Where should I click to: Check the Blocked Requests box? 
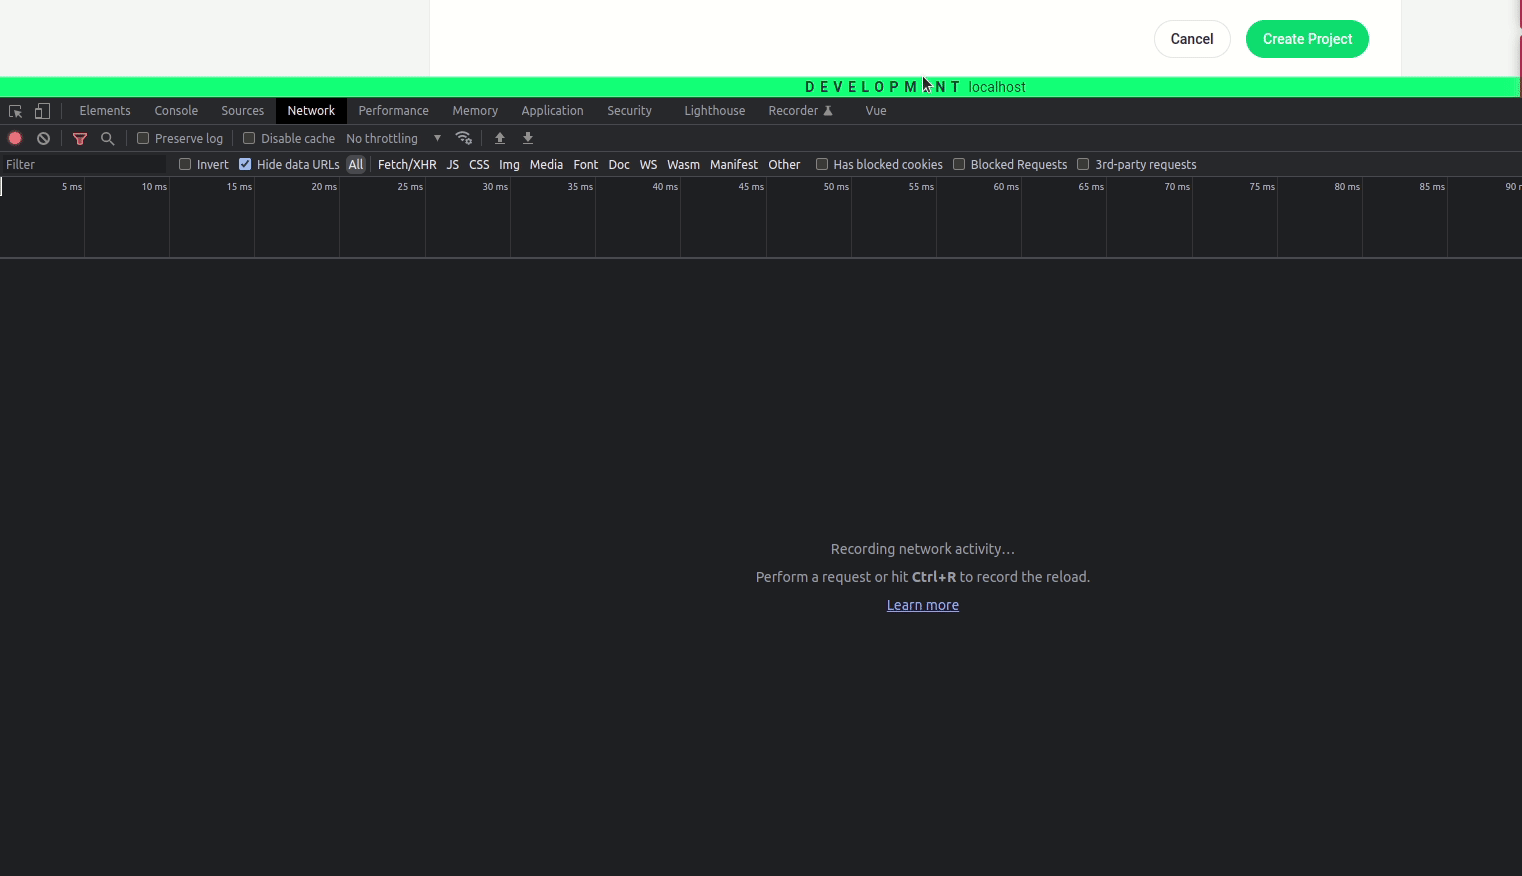(x=959, y=164)
